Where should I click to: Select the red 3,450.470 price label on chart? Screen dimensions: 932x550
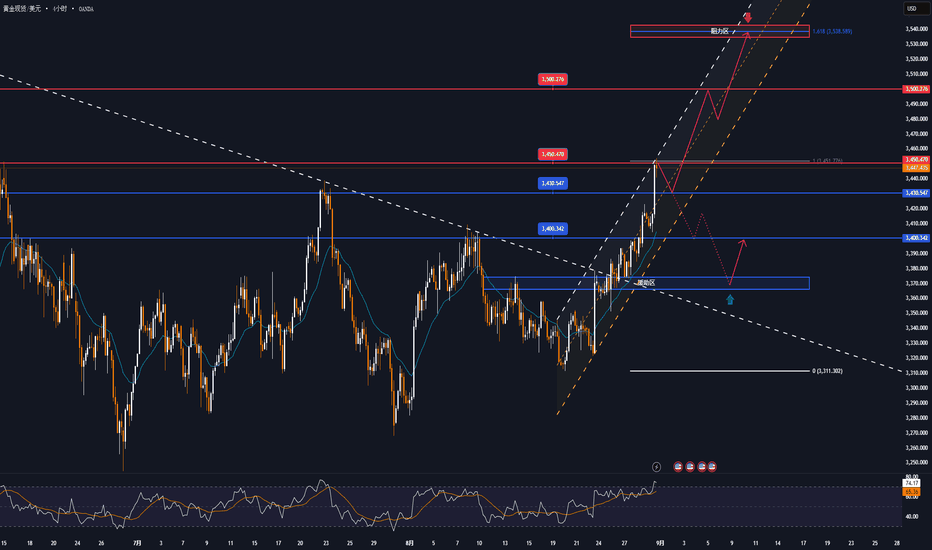pyautogui.click(x=553, y=154)
